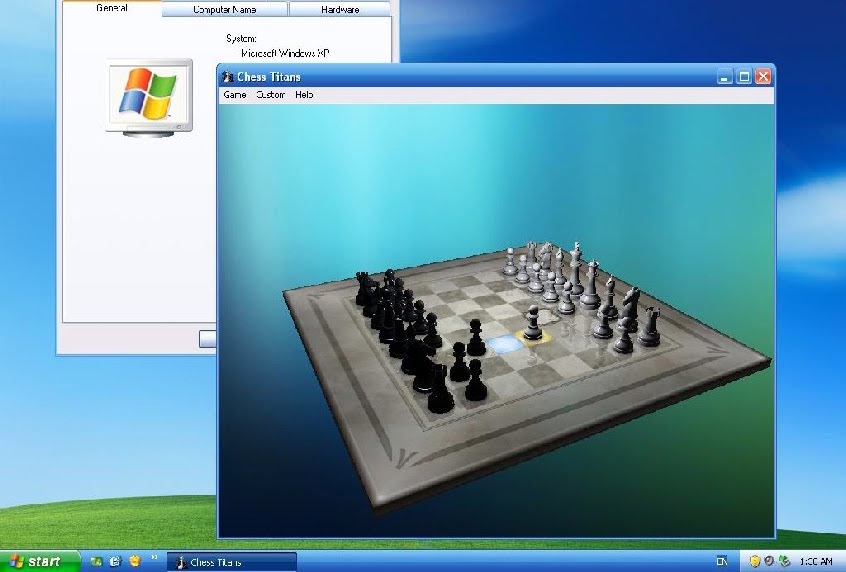This screenshot has height=572, width=846.
Task: Switch to Hardware tab in System Properties
Action: [x=340, y=9]
